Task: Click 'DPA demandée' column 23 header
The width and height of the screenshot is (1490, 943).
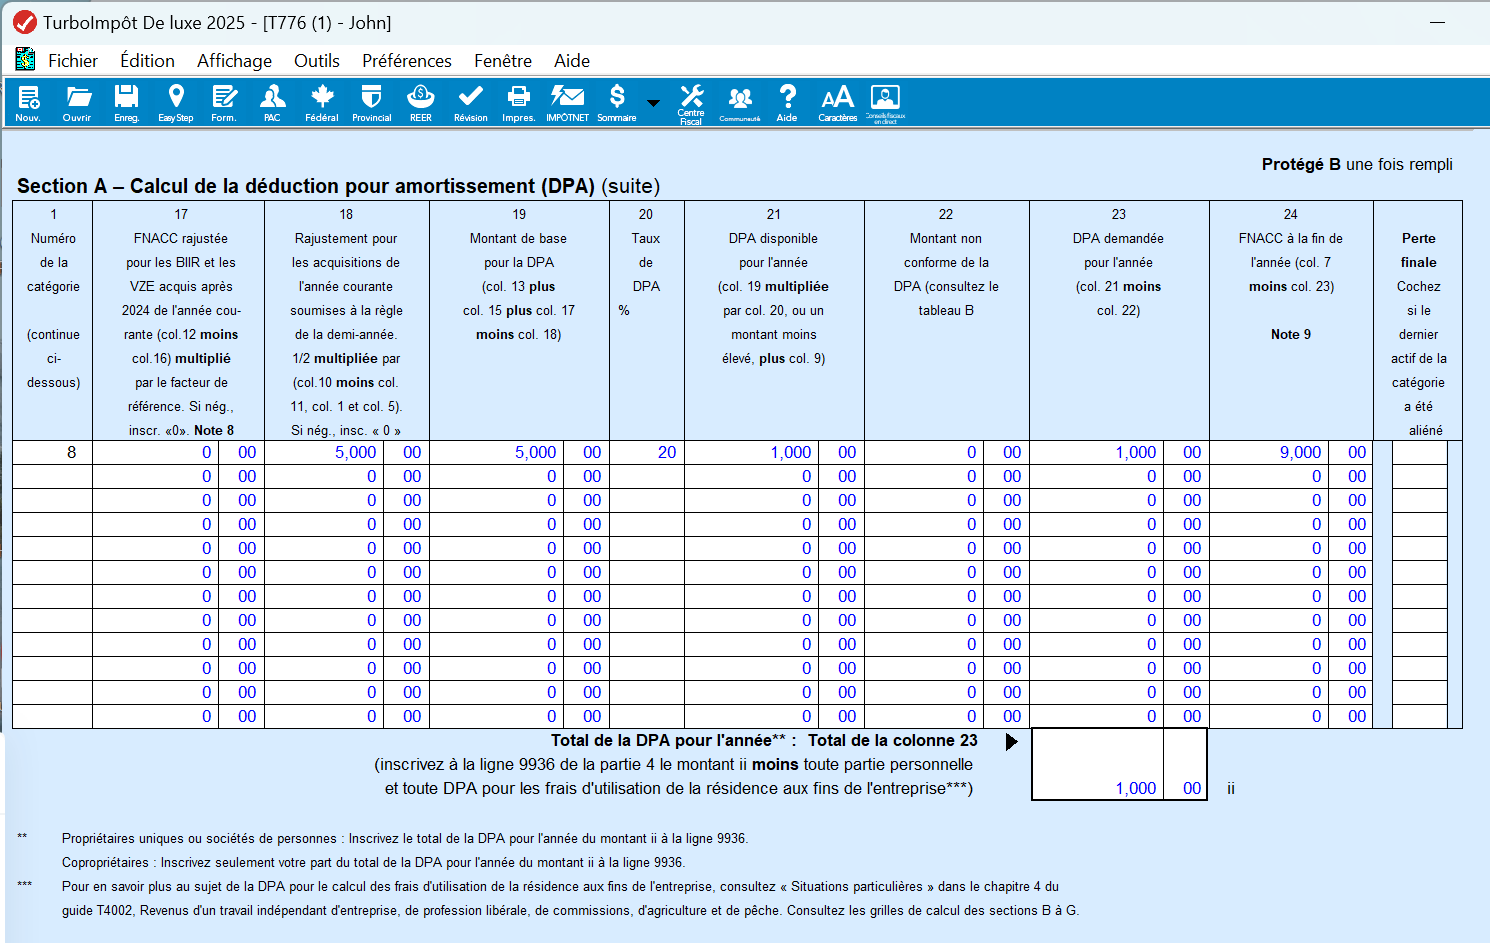Action: click(1118, 238)
